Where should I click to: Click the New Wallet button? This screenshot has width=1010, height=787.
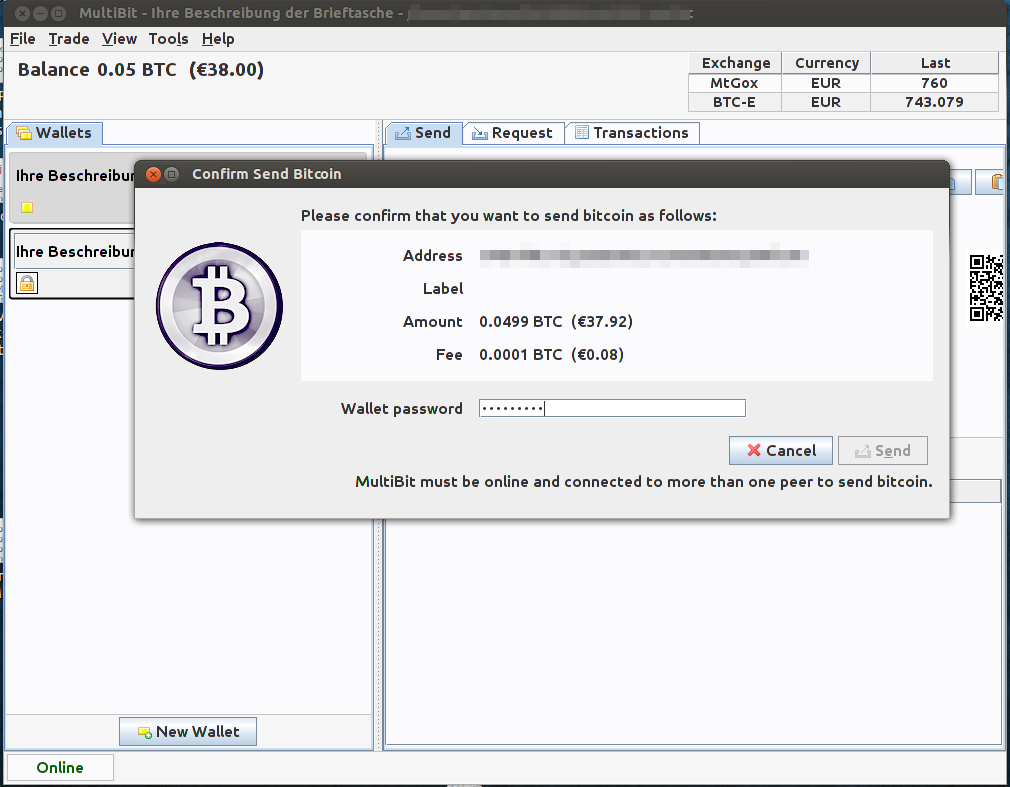188,732
